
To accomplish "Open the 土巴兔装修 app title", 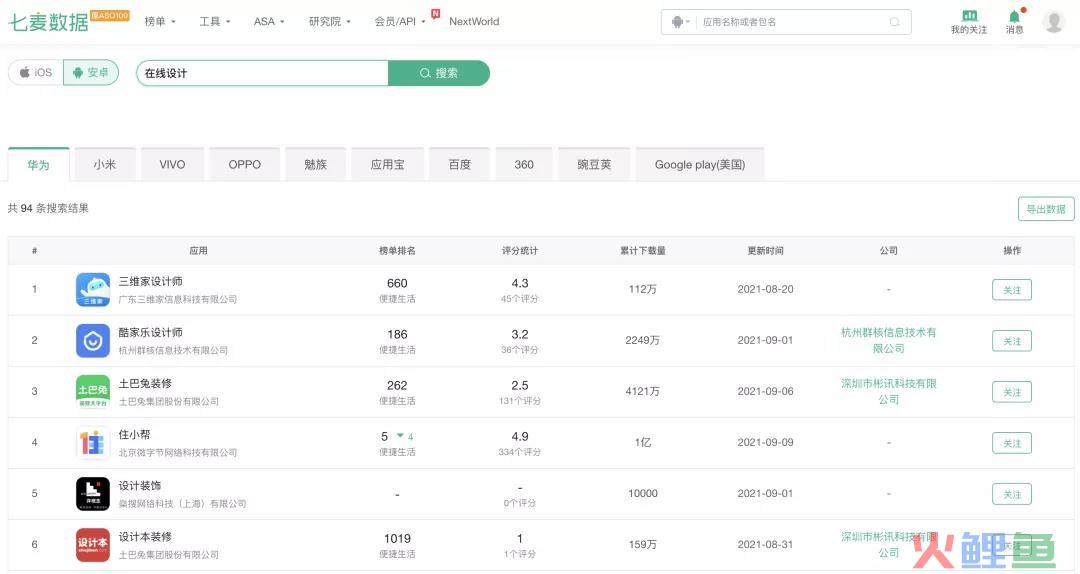I will (145, 383).
